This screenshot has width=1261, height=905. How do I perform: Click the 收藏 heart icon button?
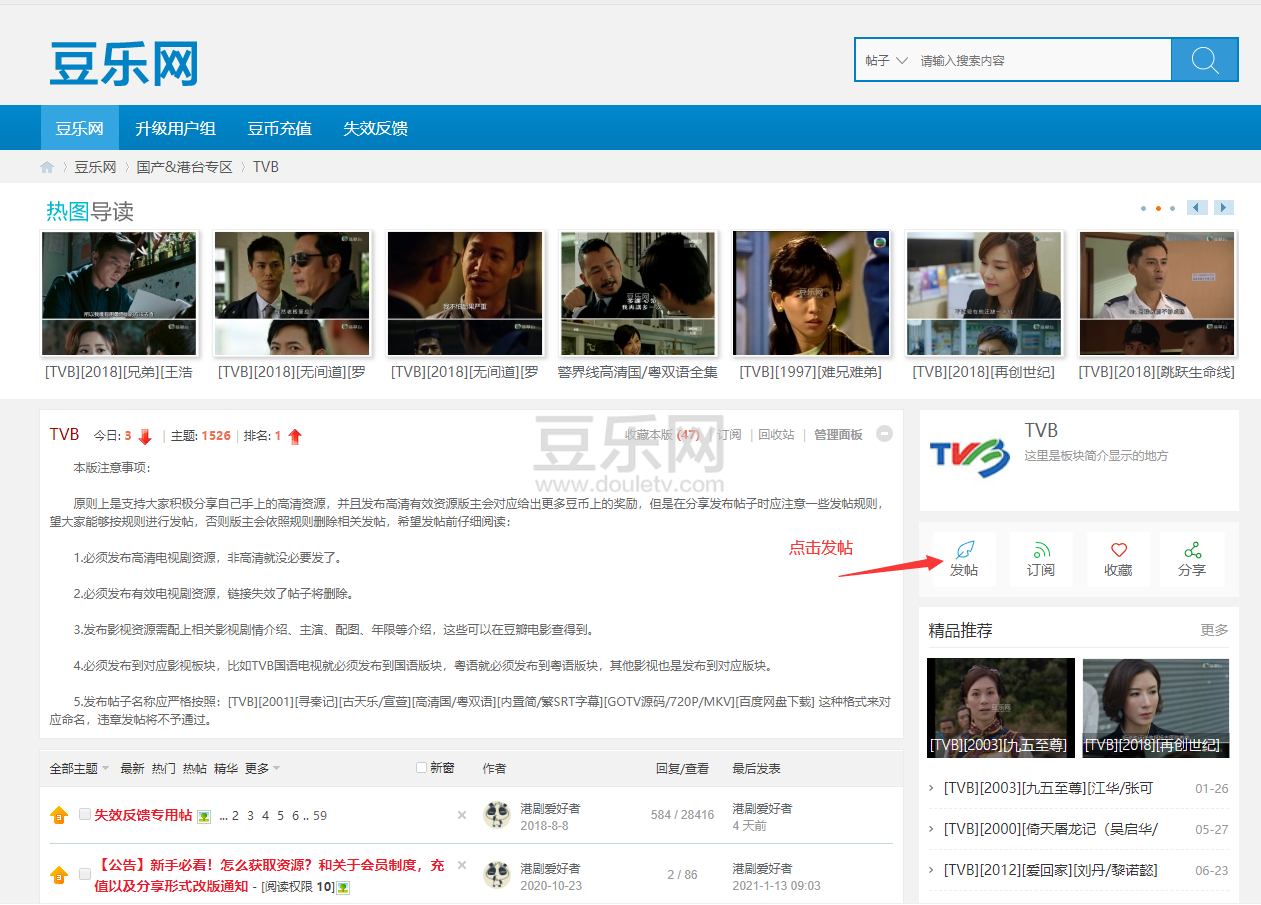[1118, 559]
